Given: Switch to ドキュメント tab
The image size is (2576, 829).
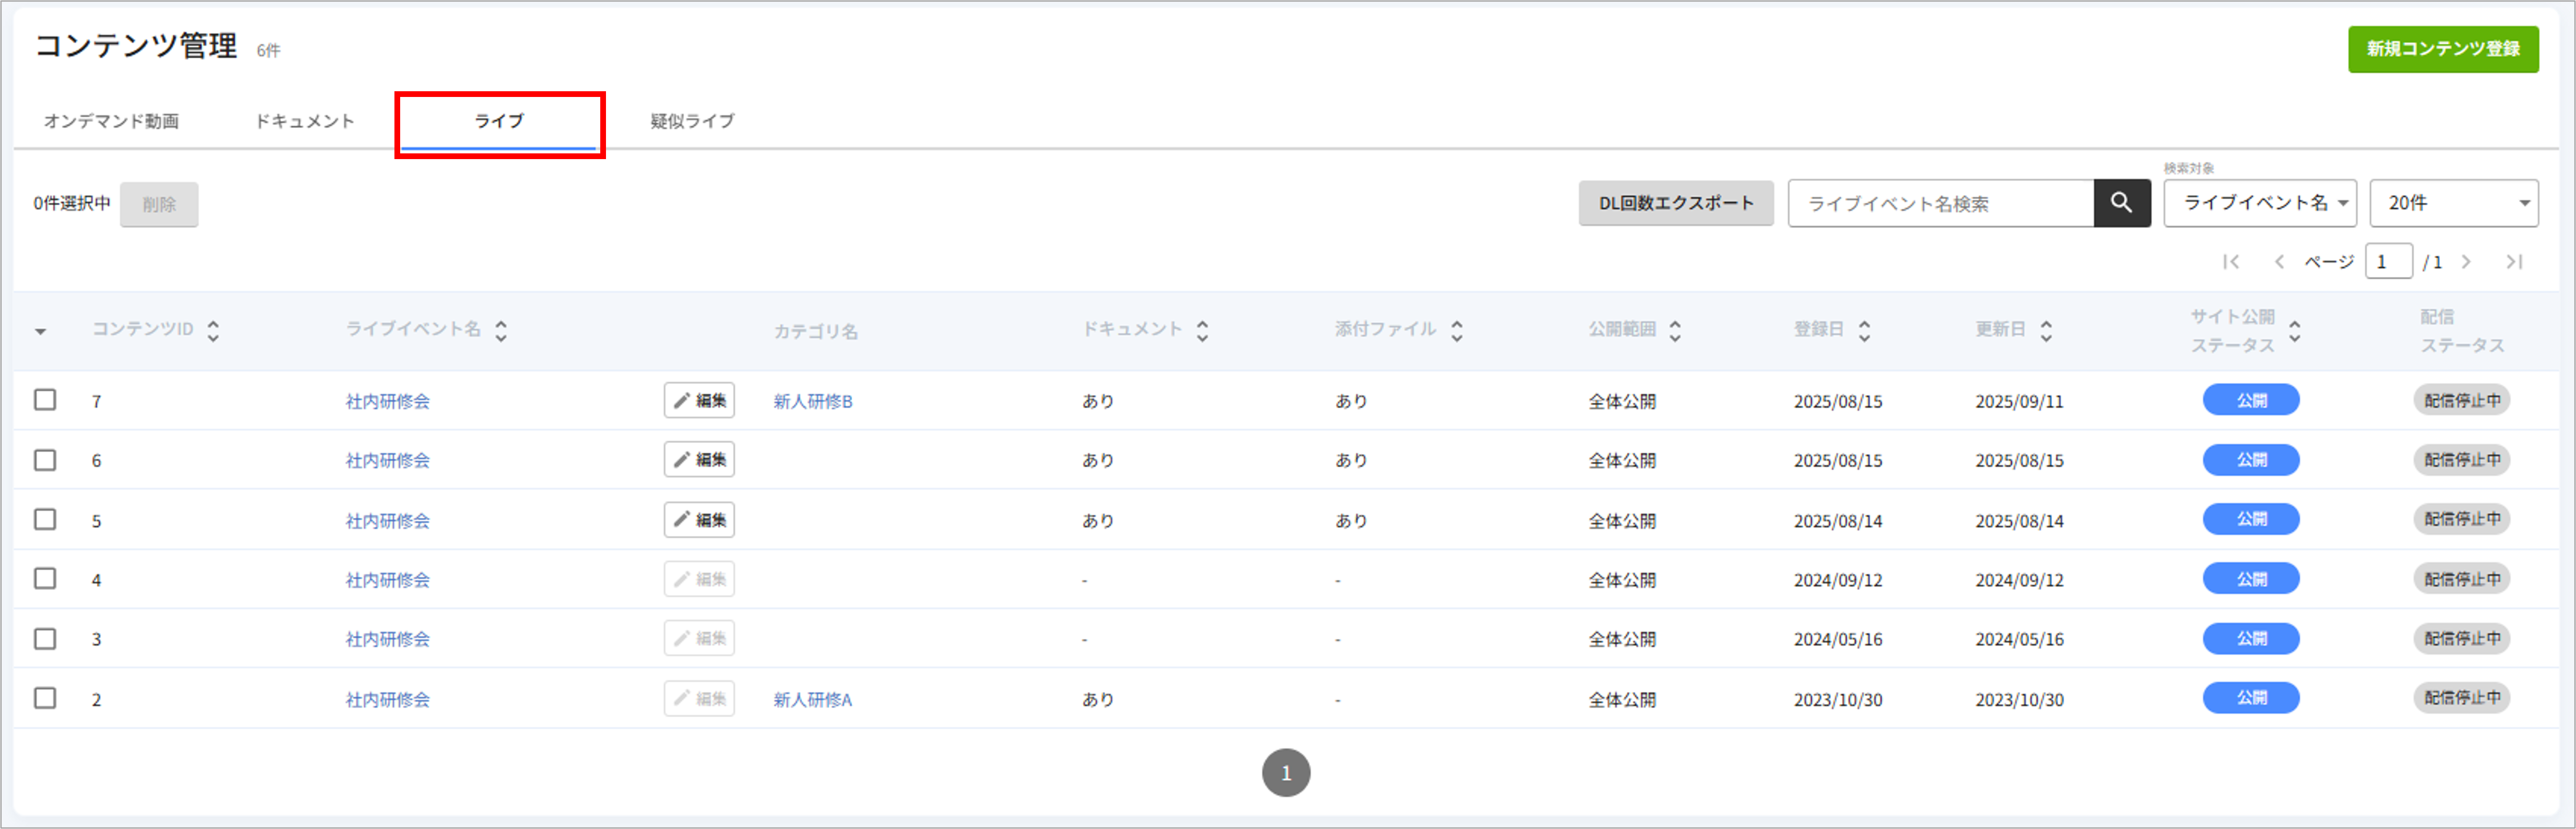Looking at the screenshot, I should tap(305, 121).
